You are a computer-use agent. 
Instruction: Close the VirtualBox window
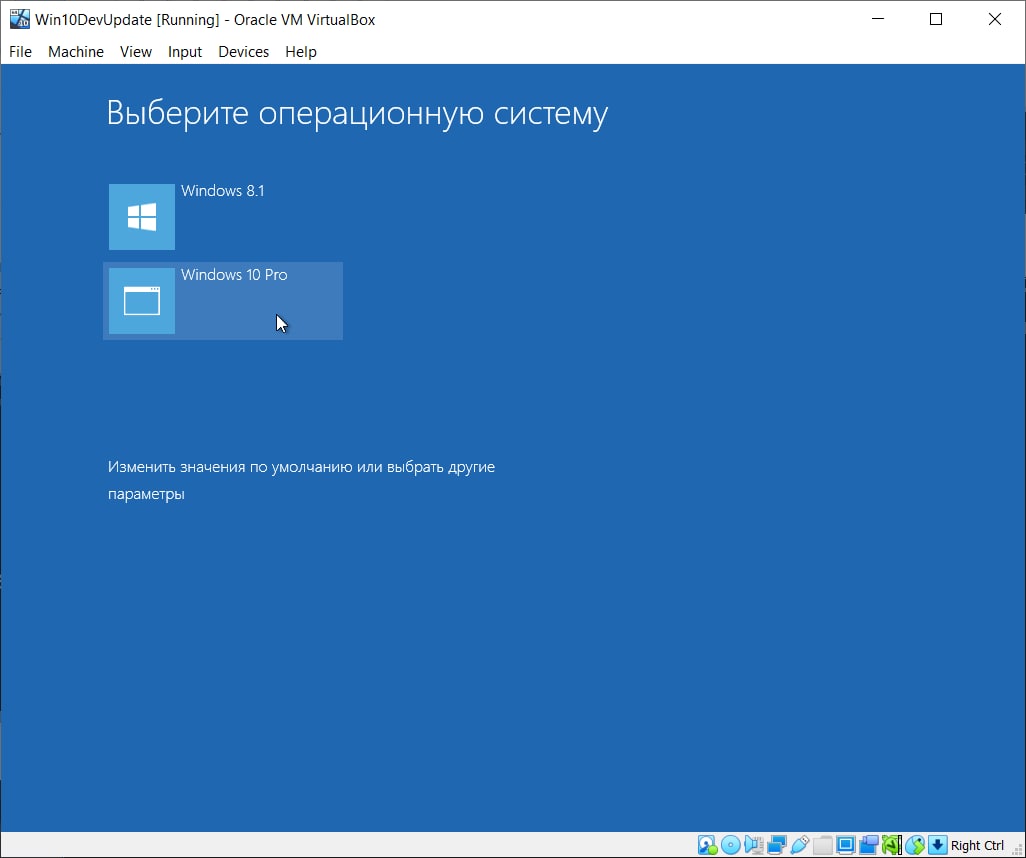coord(995,19)
